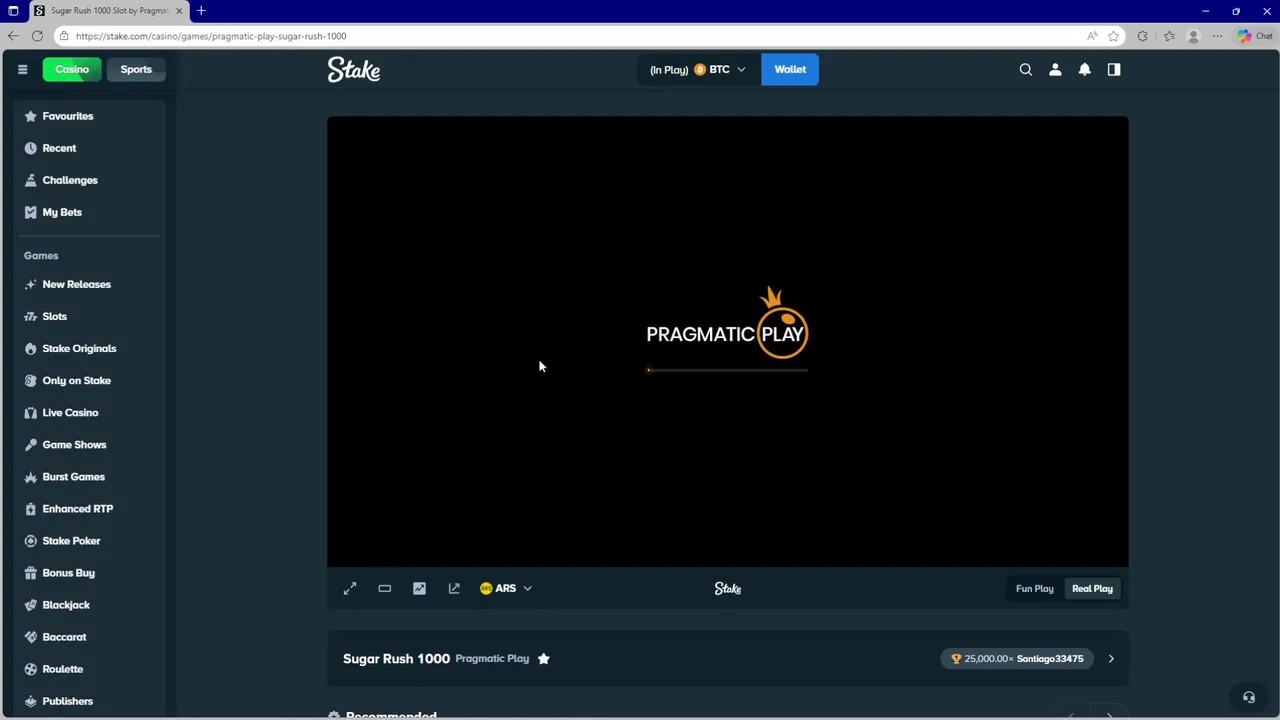
Task: Open the user profile icon
Action: pyautogui.click(x=1055, y=69)
